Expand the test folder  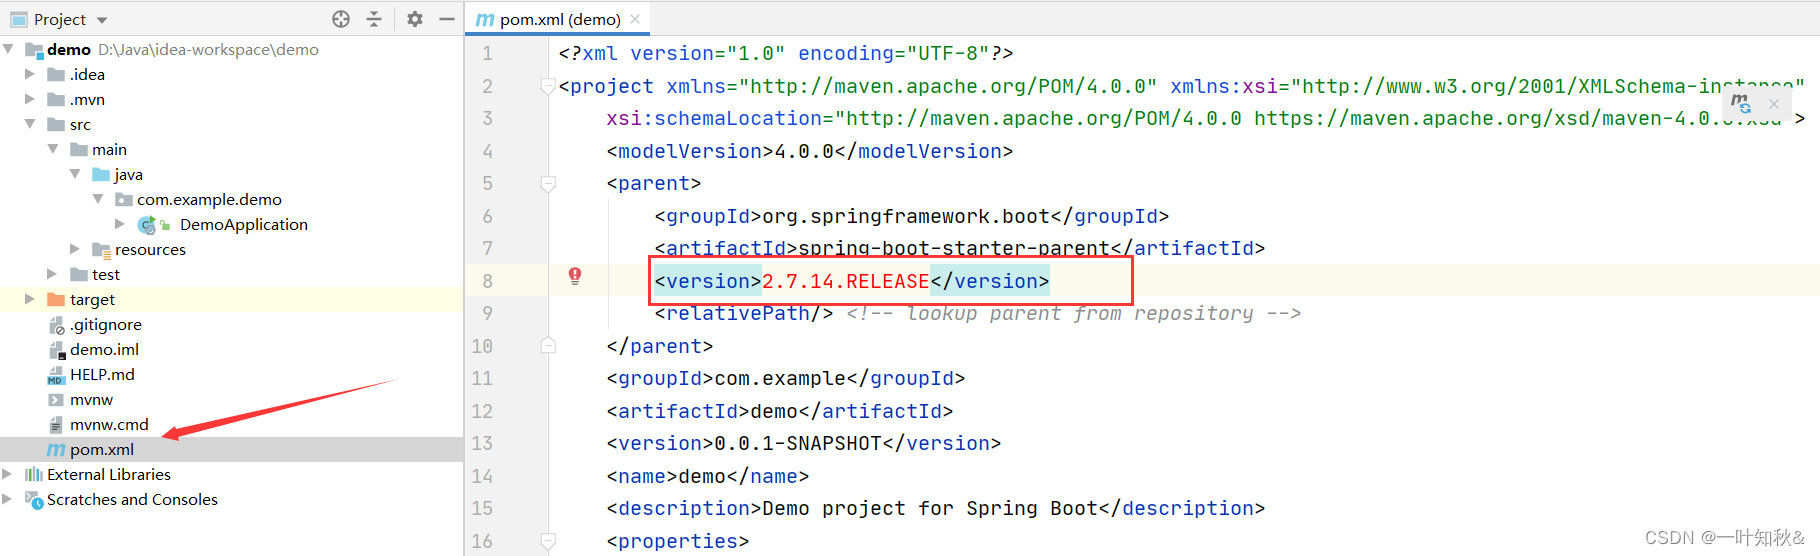click(53, 273)
